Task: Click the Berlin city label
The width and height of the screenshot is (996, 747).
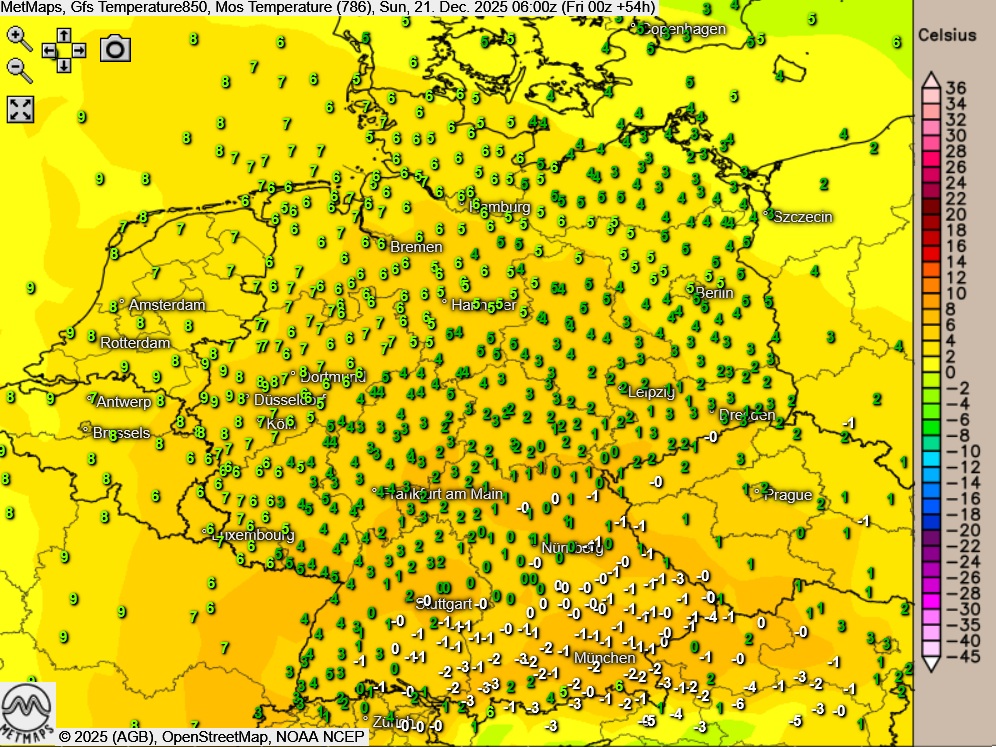Action: click(714, 293)
